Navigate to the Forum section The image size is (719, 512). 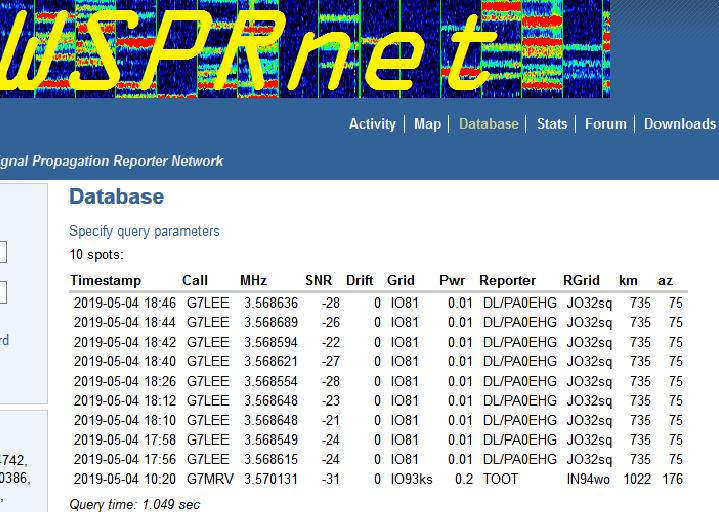point(605,124)
